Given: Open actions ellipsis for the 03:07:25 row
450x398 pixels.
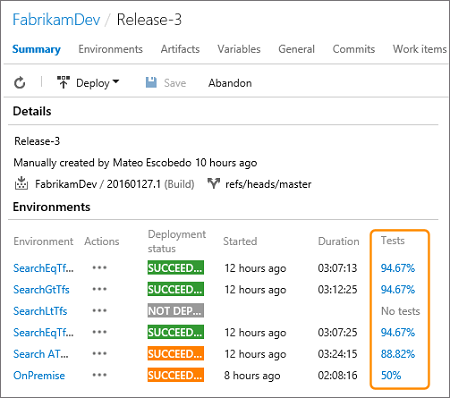Looking at the screenshot, I should pyautogui.click(x=100, y=332).
